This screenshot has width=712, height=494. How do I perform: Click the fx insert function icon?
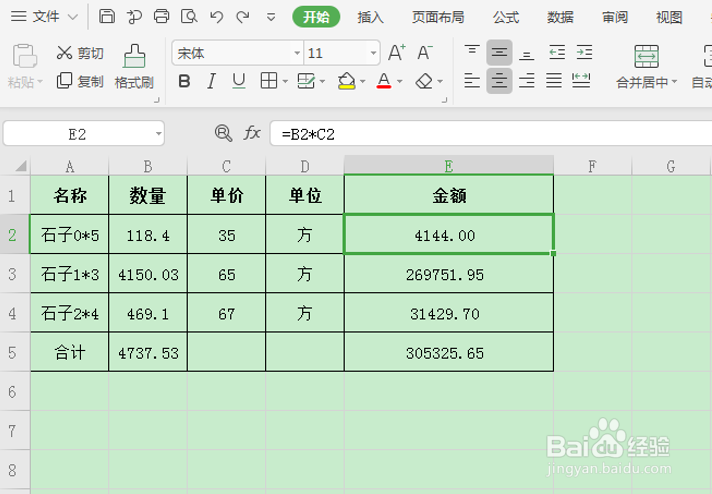tap(252, 133)
